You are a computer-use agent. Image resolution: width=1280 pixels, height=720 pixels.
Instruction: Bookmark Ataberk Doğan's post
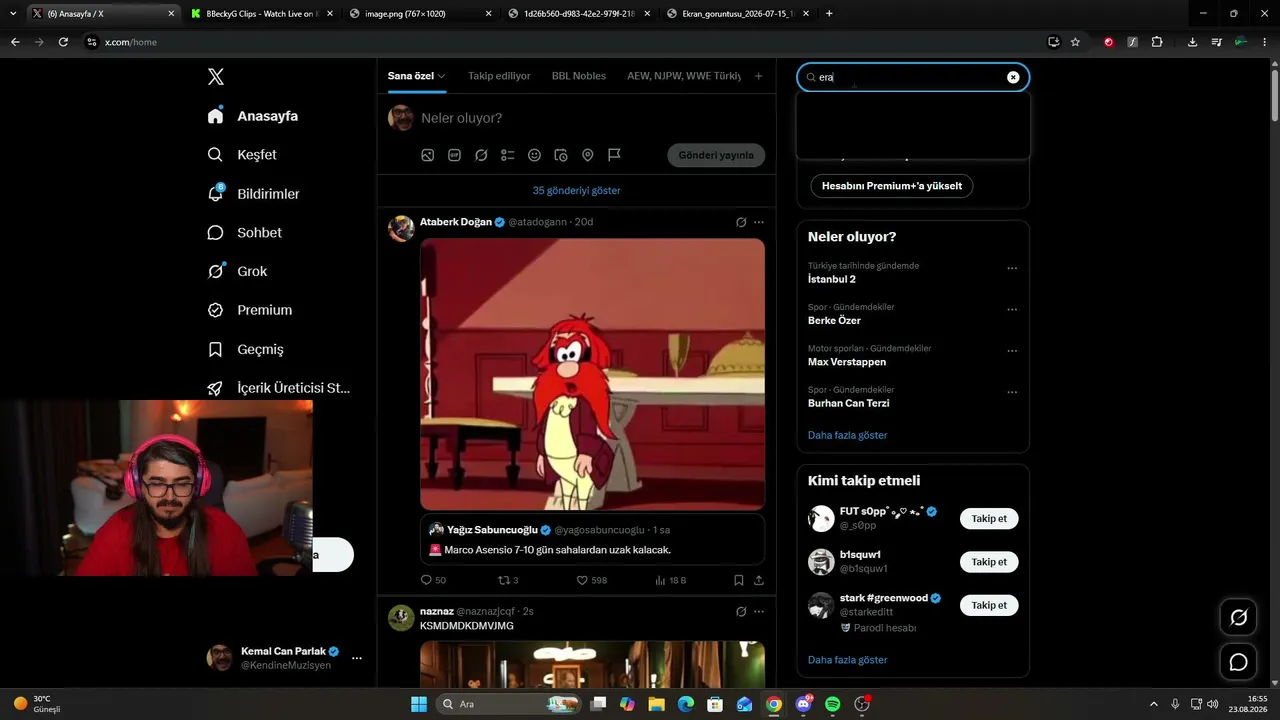pos(739,580)
